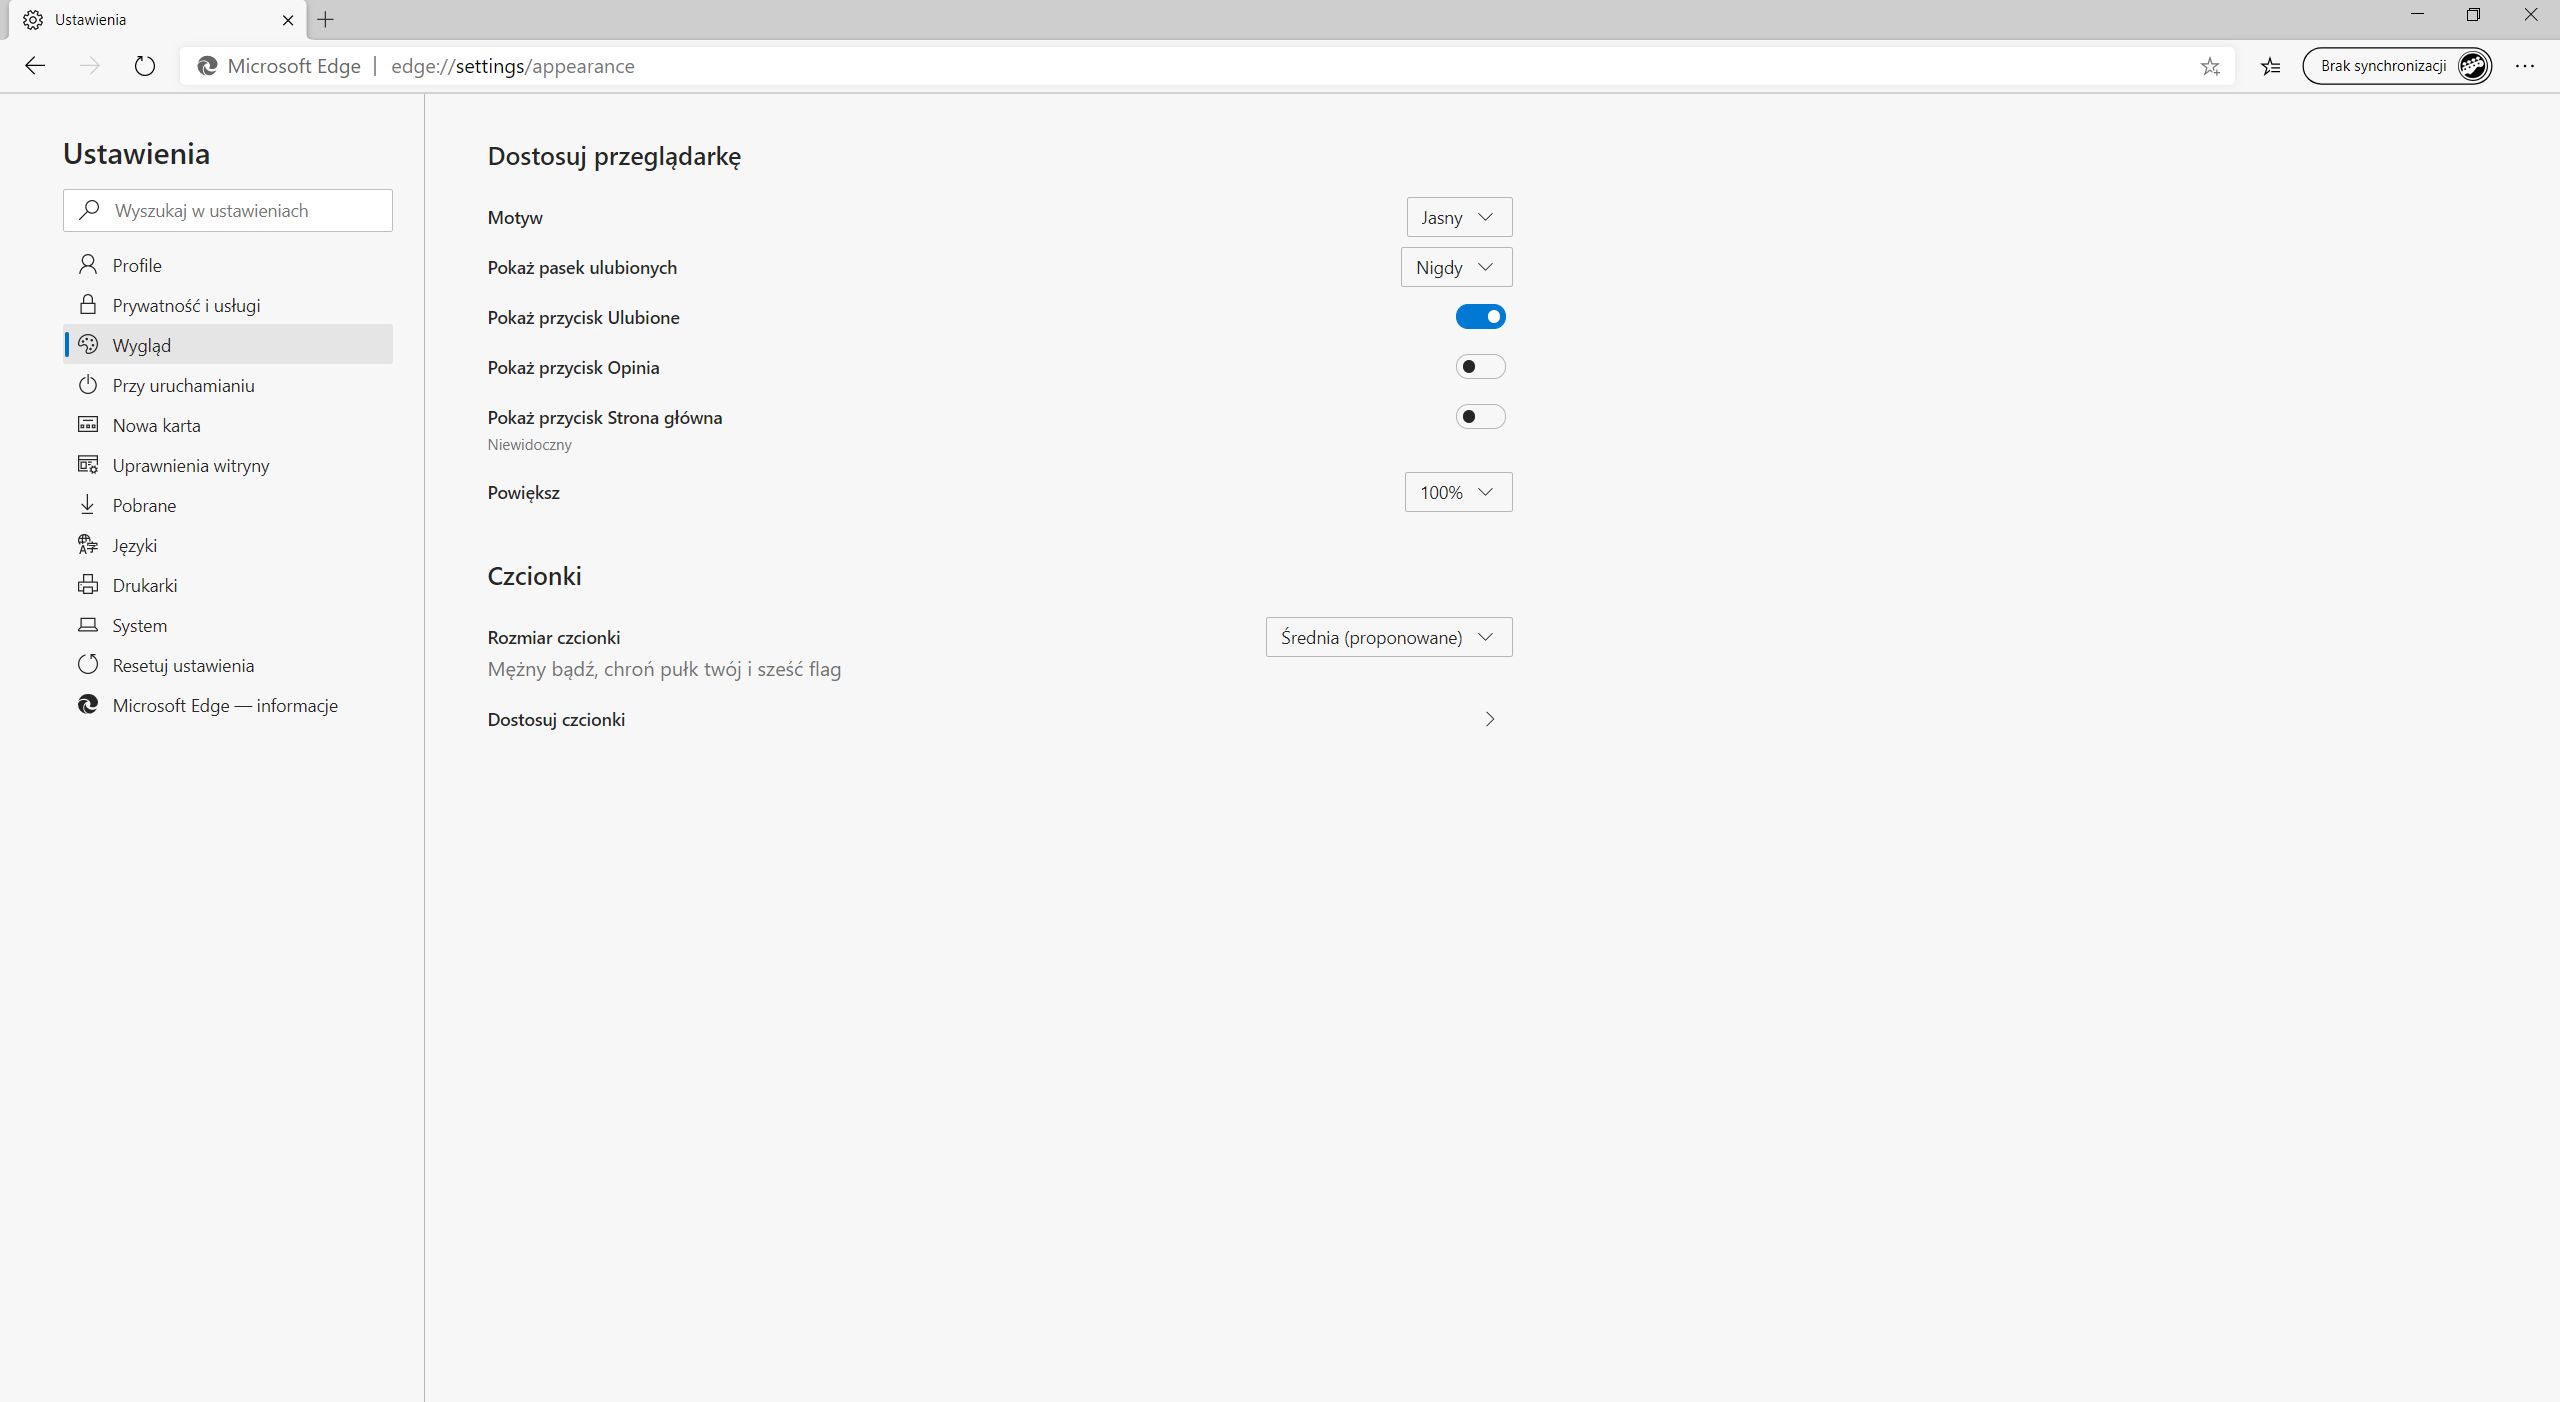
Task: Open Dostosuj czcionki chevron link
Action: (1489, 719)
